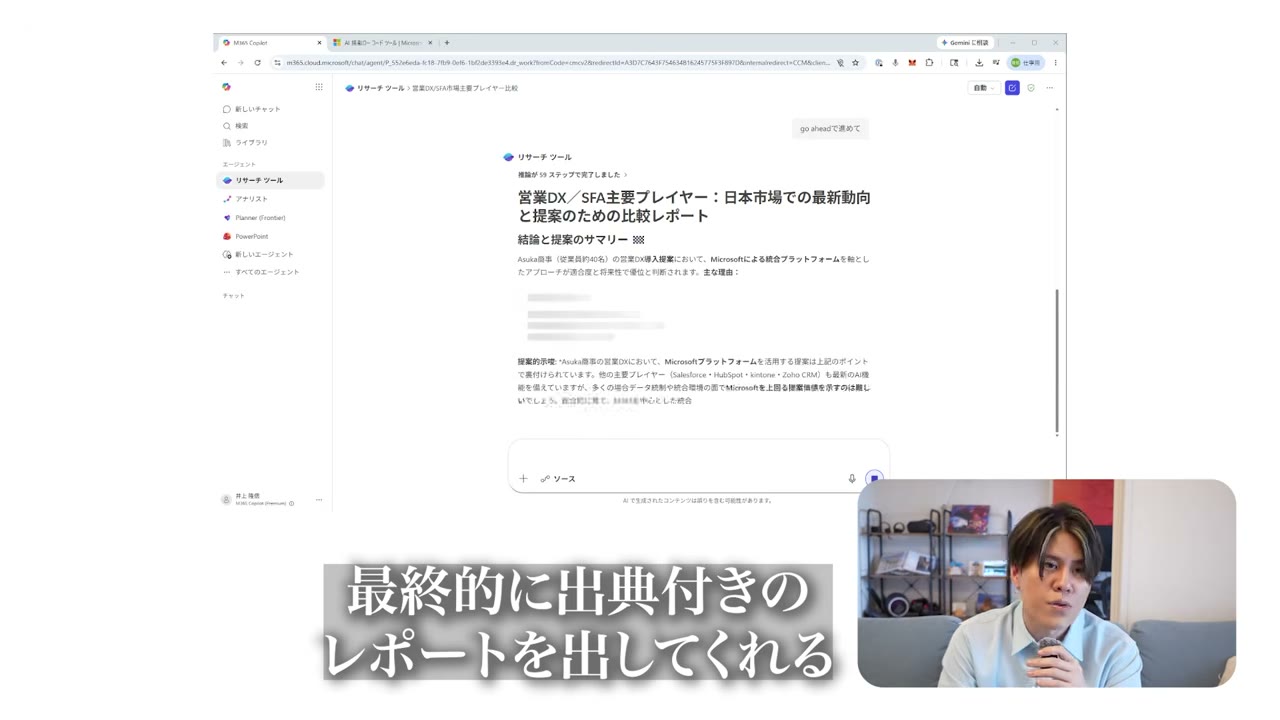This screenshot has height=720, width=1280.
Task: Click the shield check icon in header
Action: click(x=1031, y=88)
